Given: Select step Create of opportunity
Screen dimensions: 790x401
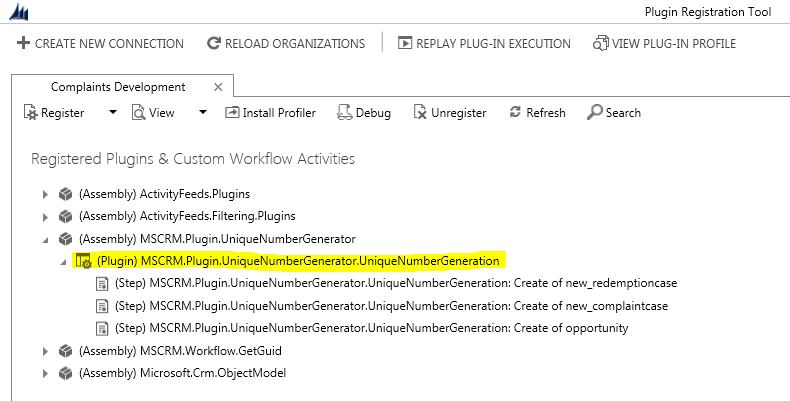Looking at the screenshot, I should [x=371, y=328].
